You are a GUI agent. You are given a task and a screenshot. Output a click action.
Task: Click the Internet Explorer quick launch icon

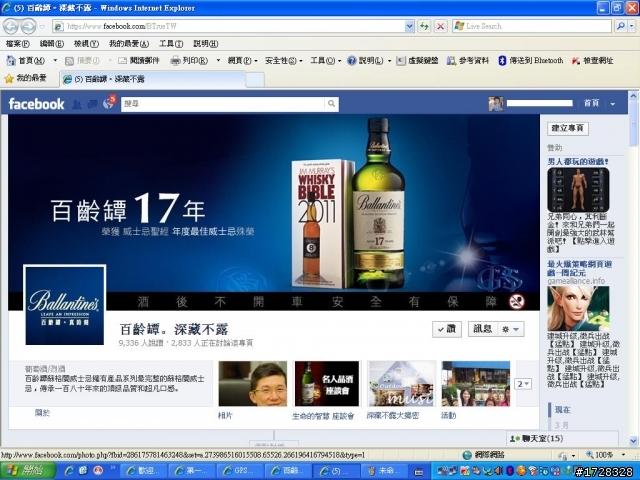[x=69, y=471]
